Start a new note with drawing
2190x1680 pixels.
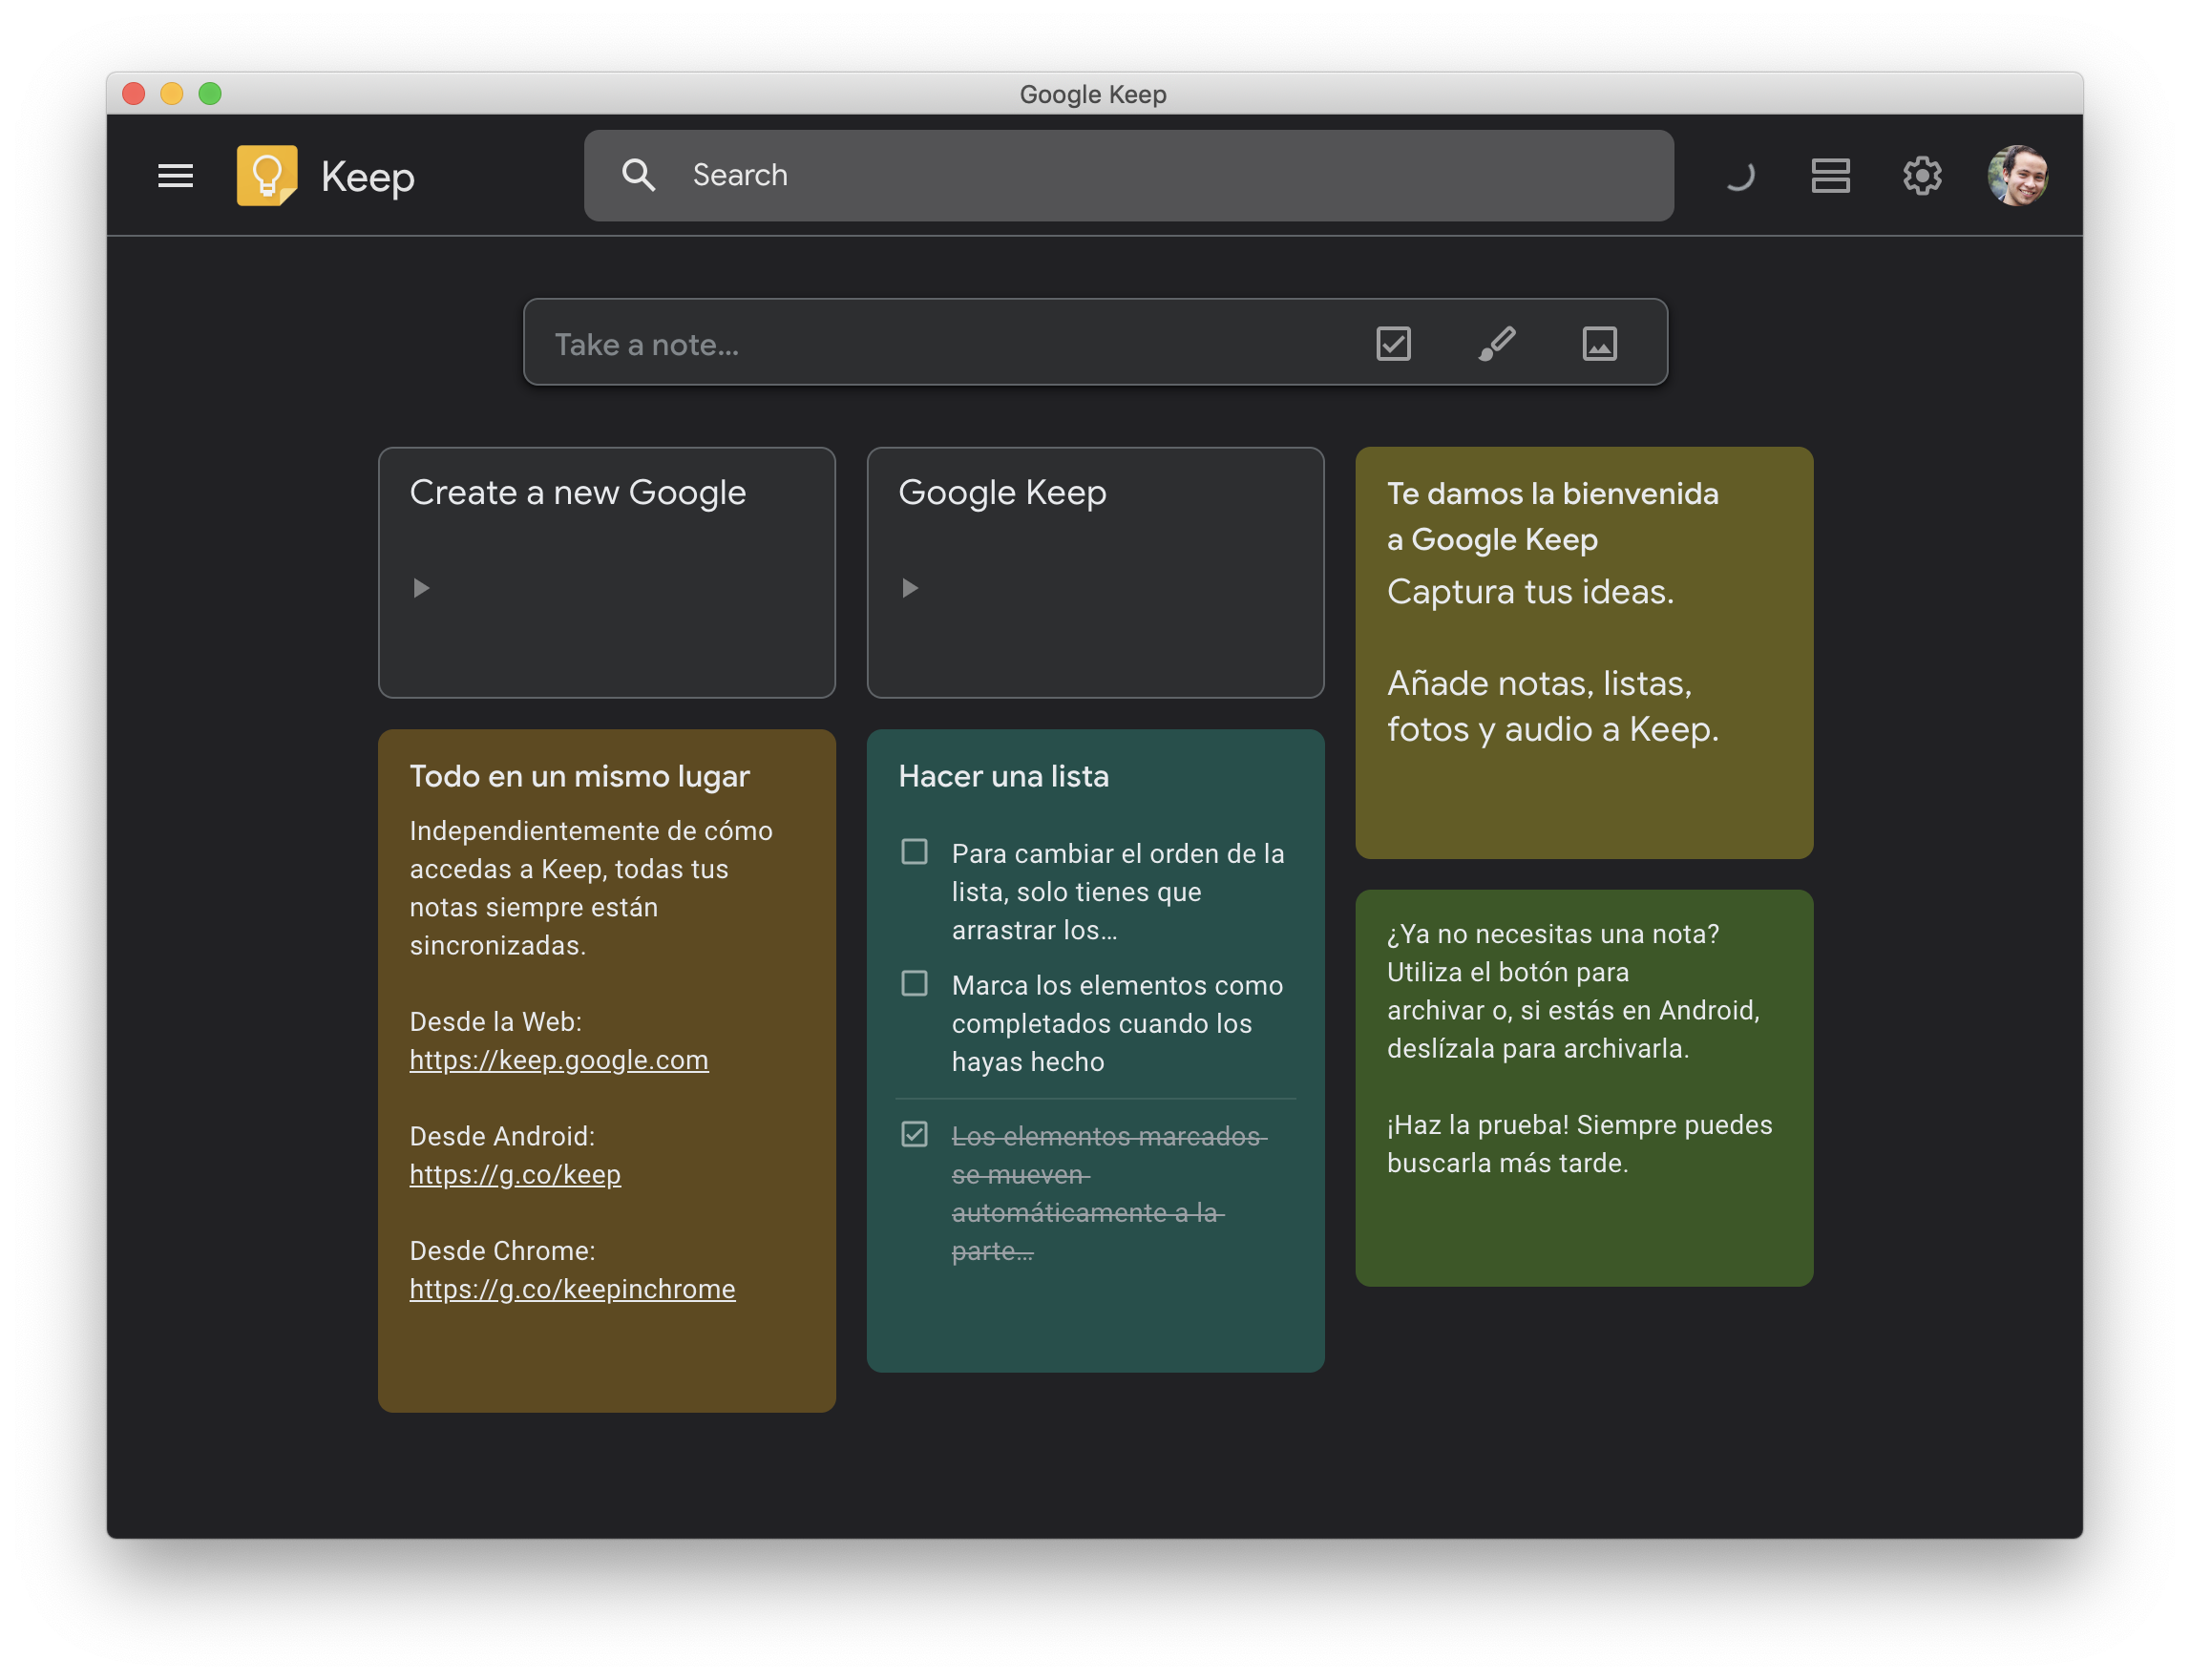coord(1497,344)
